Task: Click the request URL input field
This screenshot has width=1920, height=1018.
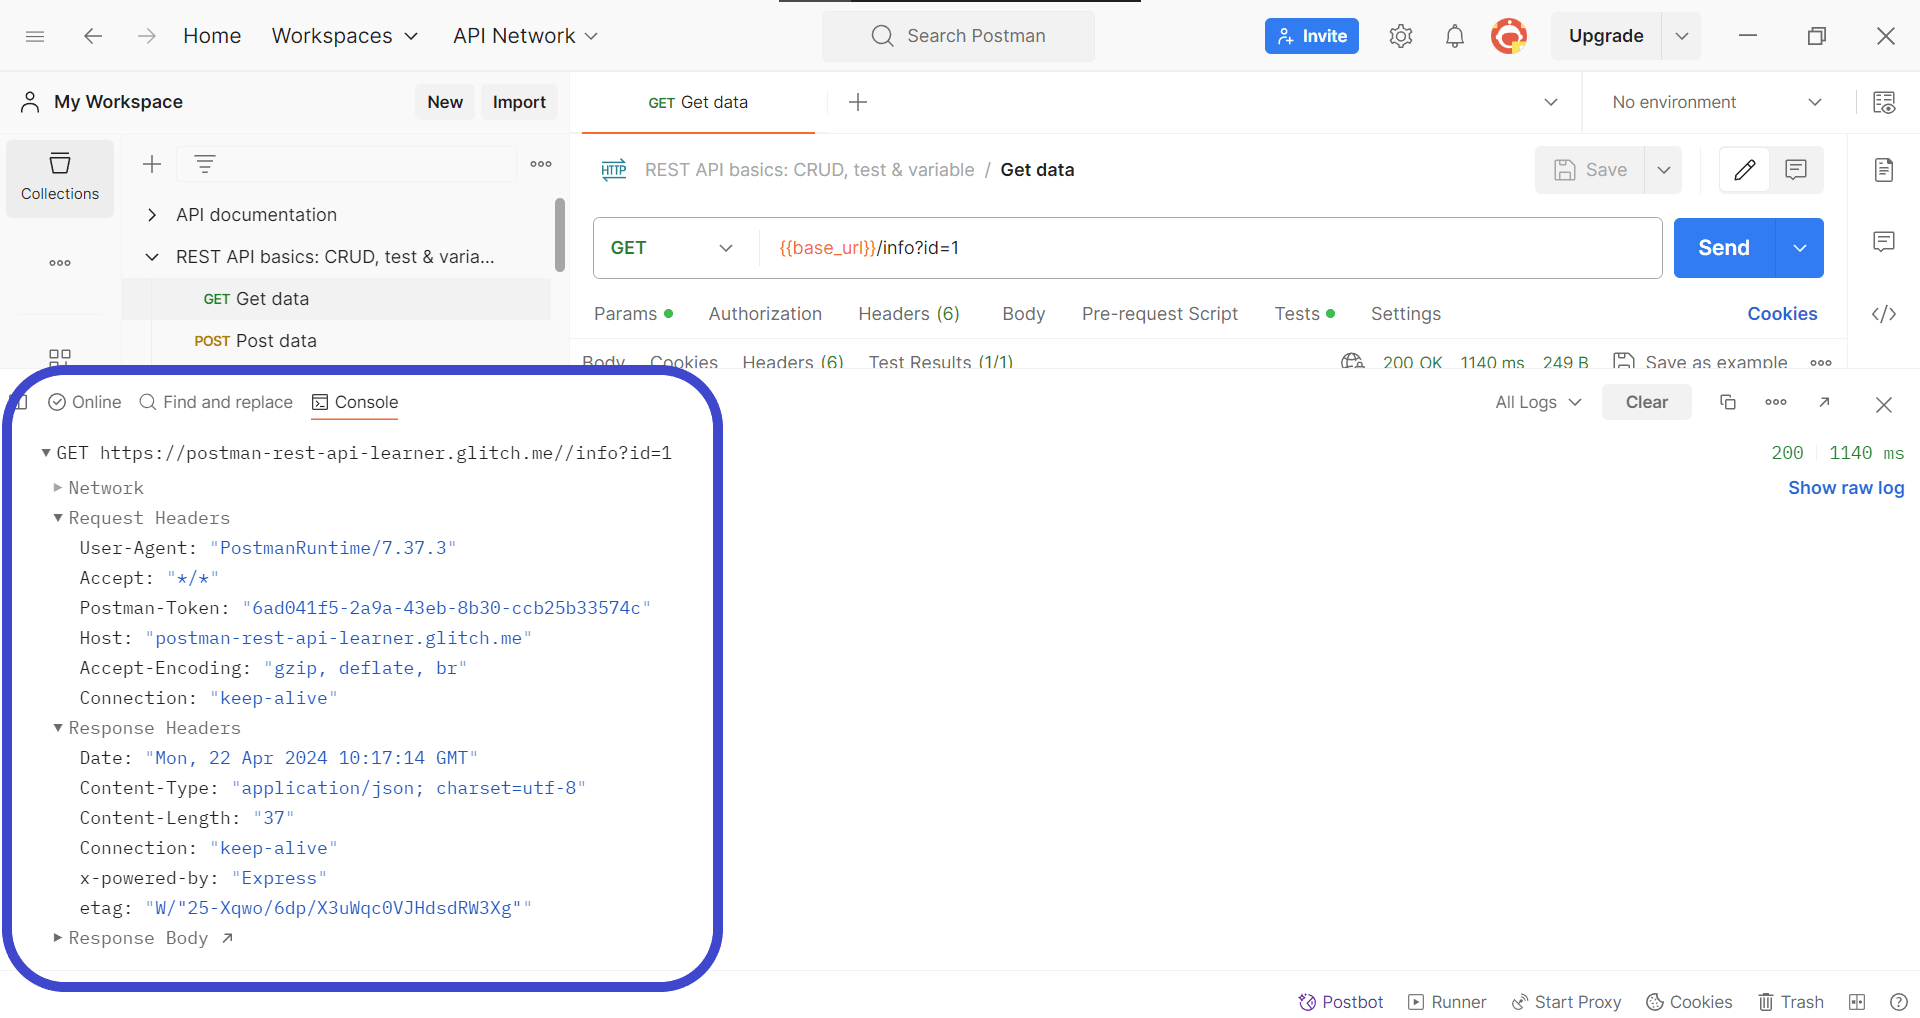Action: point(1210,248)
